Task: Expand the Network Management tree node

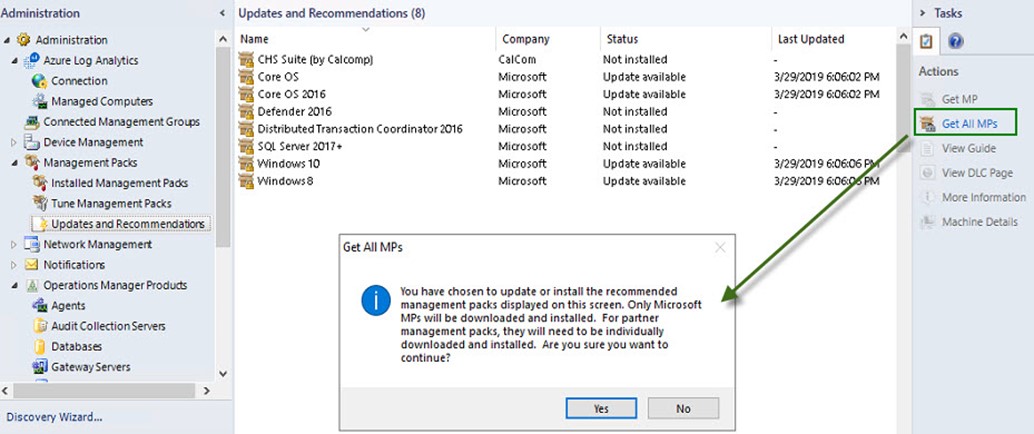Action: pyautogui.click(x=14, y=244)
